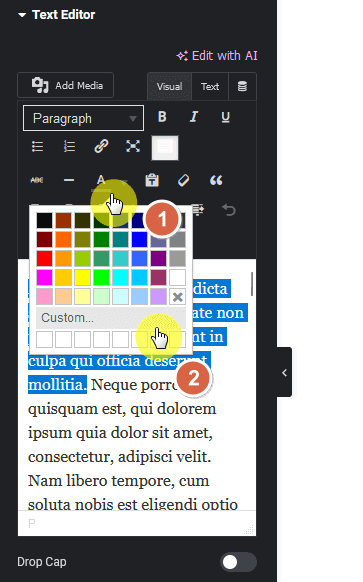Viewport: 363px width, 582px height.
Task: Click the text color A icon
Action: [x=101, y=181]
